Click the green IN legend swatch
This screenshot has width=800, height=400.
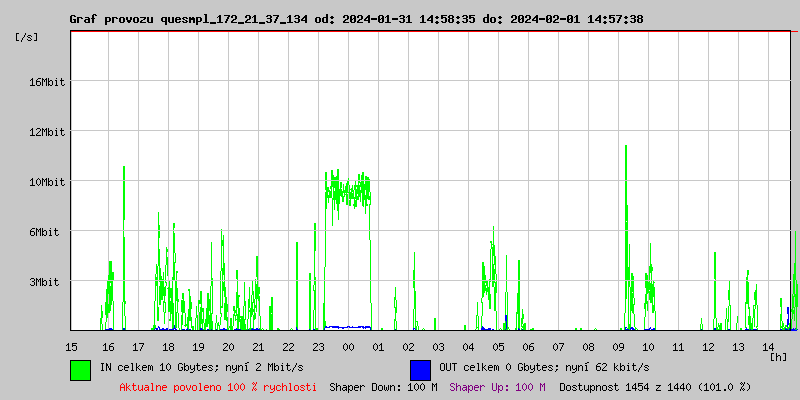81,369
